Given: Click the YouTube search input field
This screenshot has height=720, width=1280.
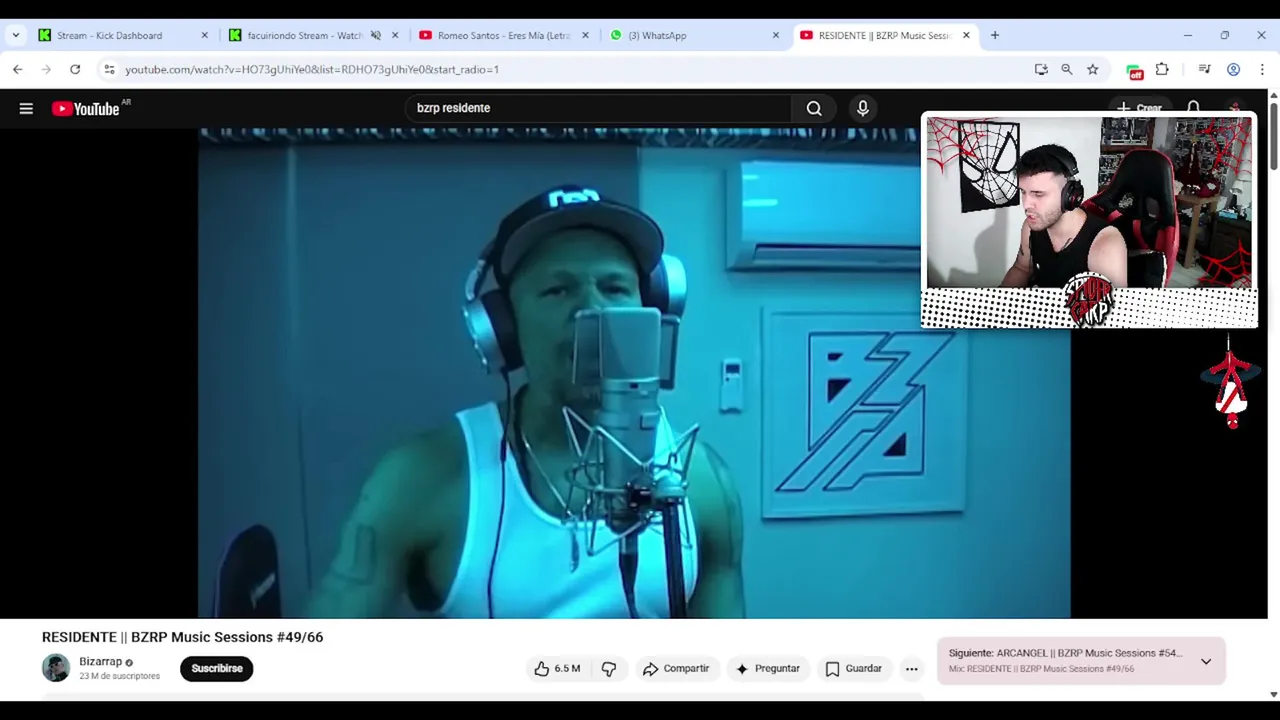Looking at the screenshot, I should pos(600,108).
